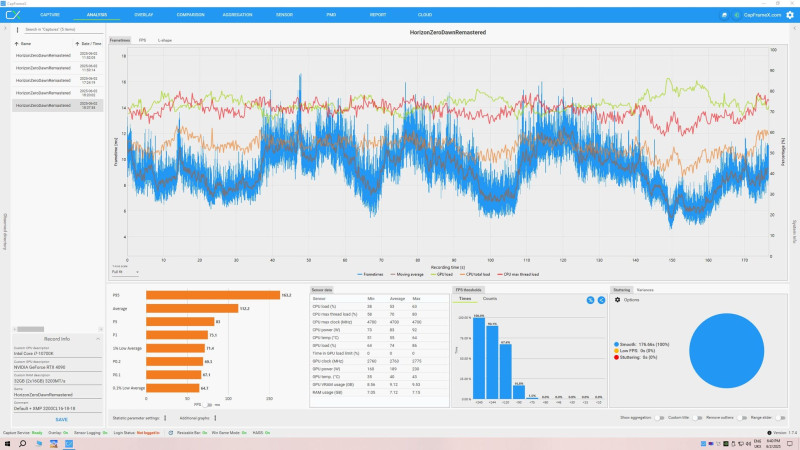The width and height of the screenshot is (800, 450).
Task: Open the screenshot icon in the header bar
Action: (724, 15)
